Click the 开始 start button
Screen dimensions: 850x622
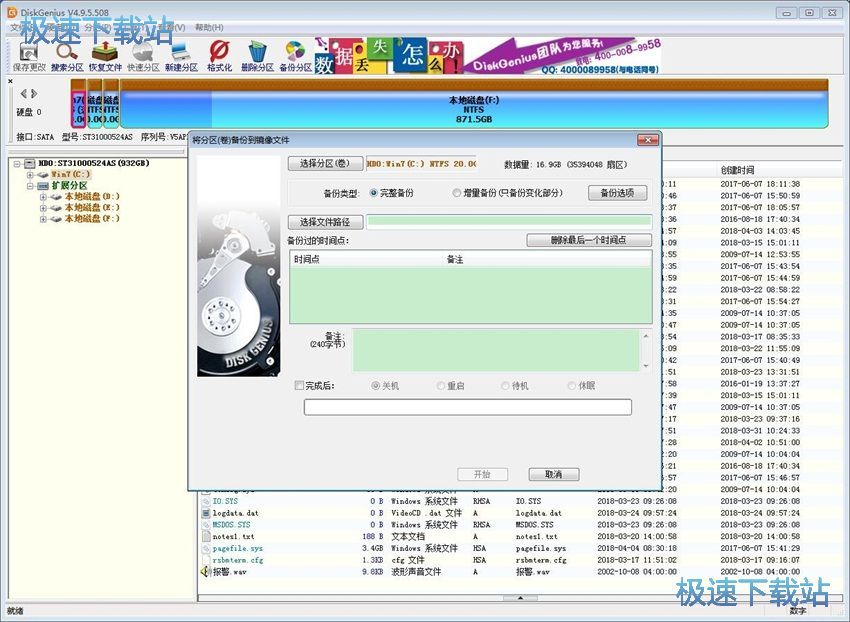tap(482, 474)
